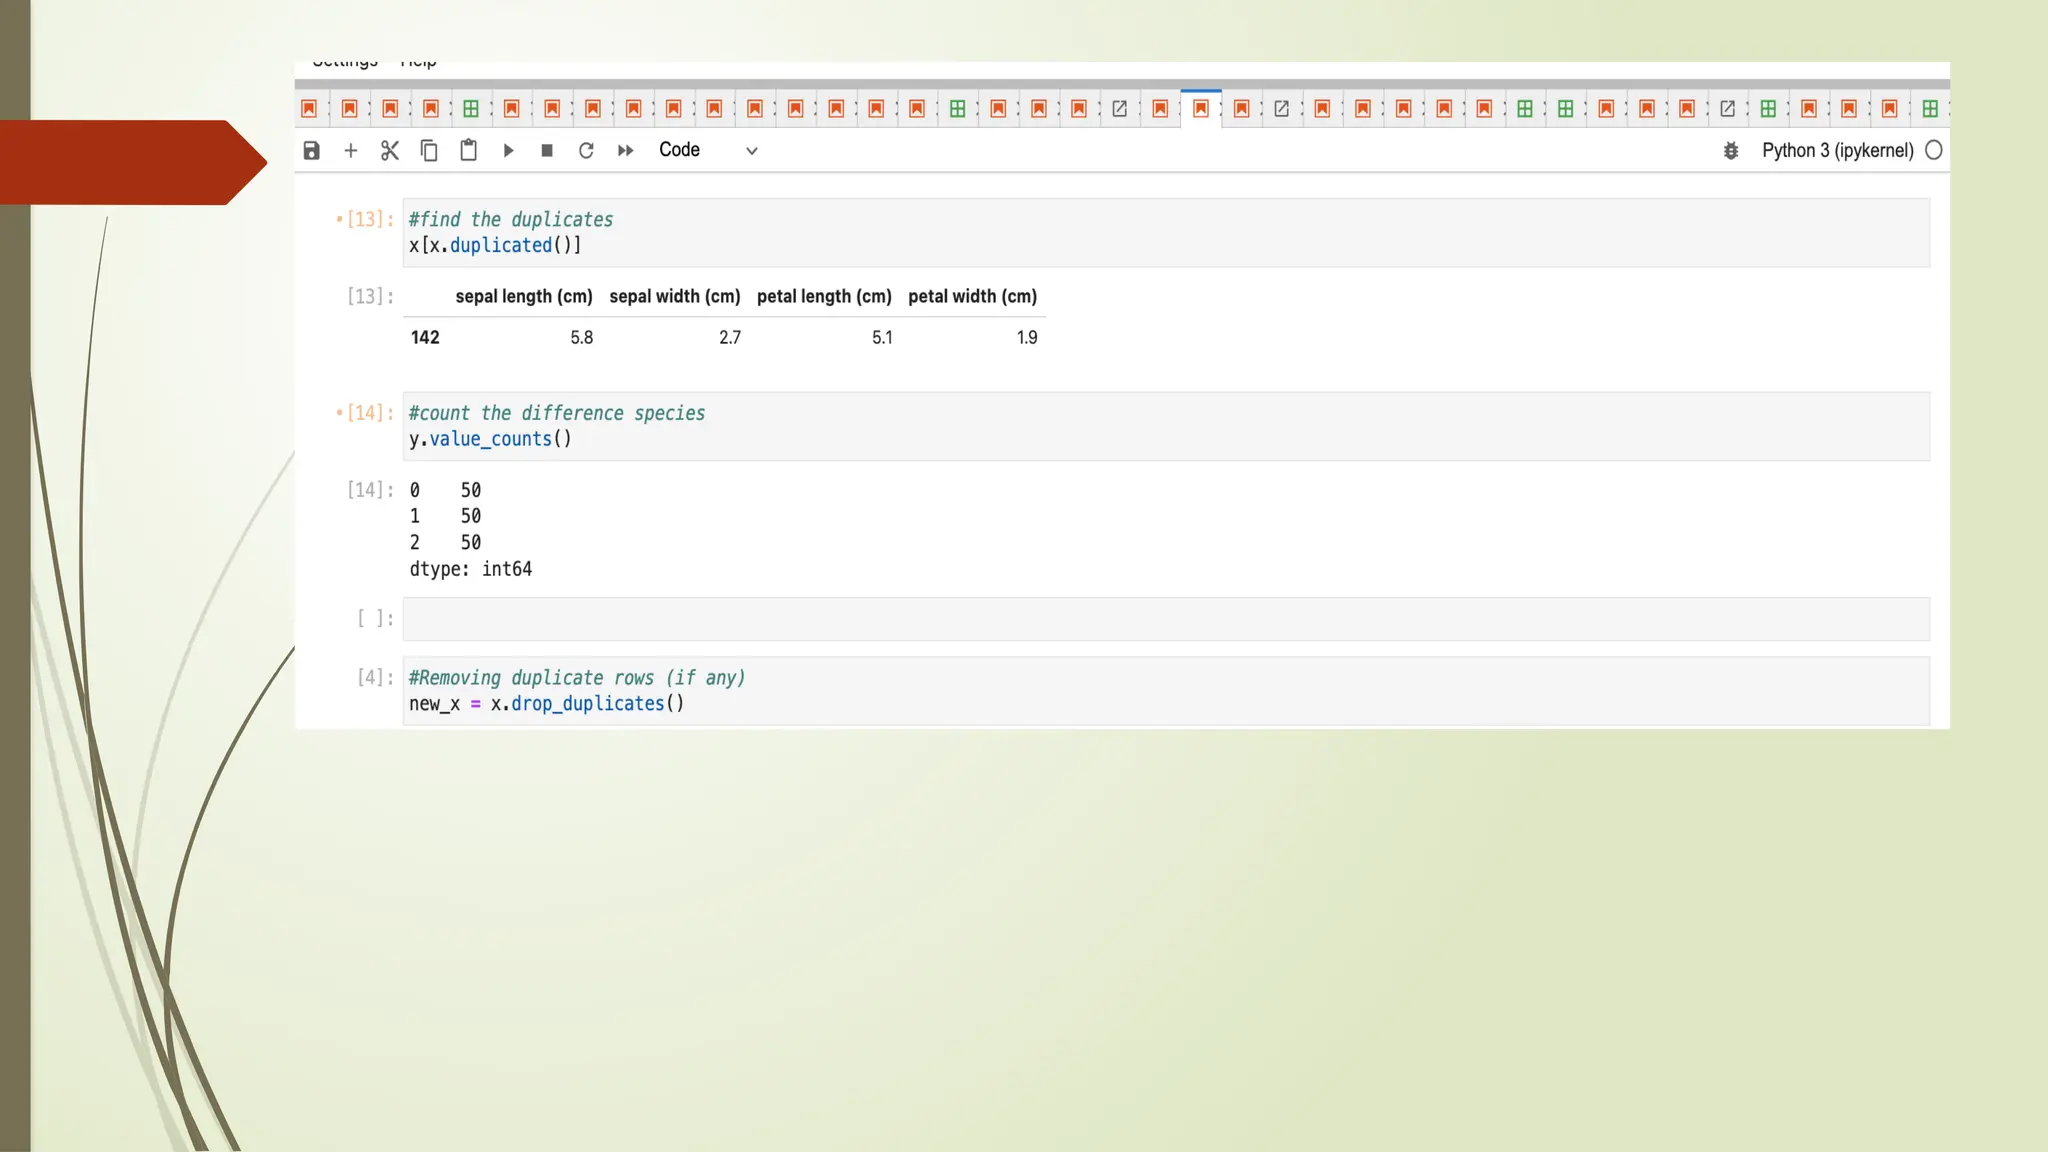The height and width of the screenshot is (1152, 2048).
Task: Enable the debugger via bug icon
Action: pyautogui.click(x=1731, y=150)
